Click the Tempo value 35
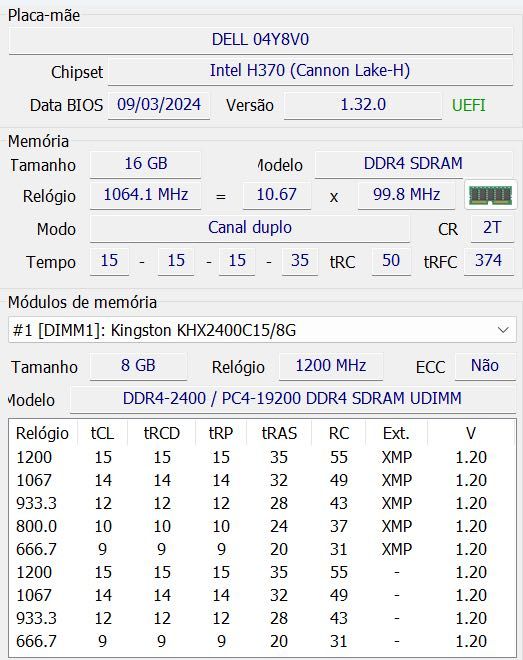This screenshot has height=660, width=523. coord(300,261)
